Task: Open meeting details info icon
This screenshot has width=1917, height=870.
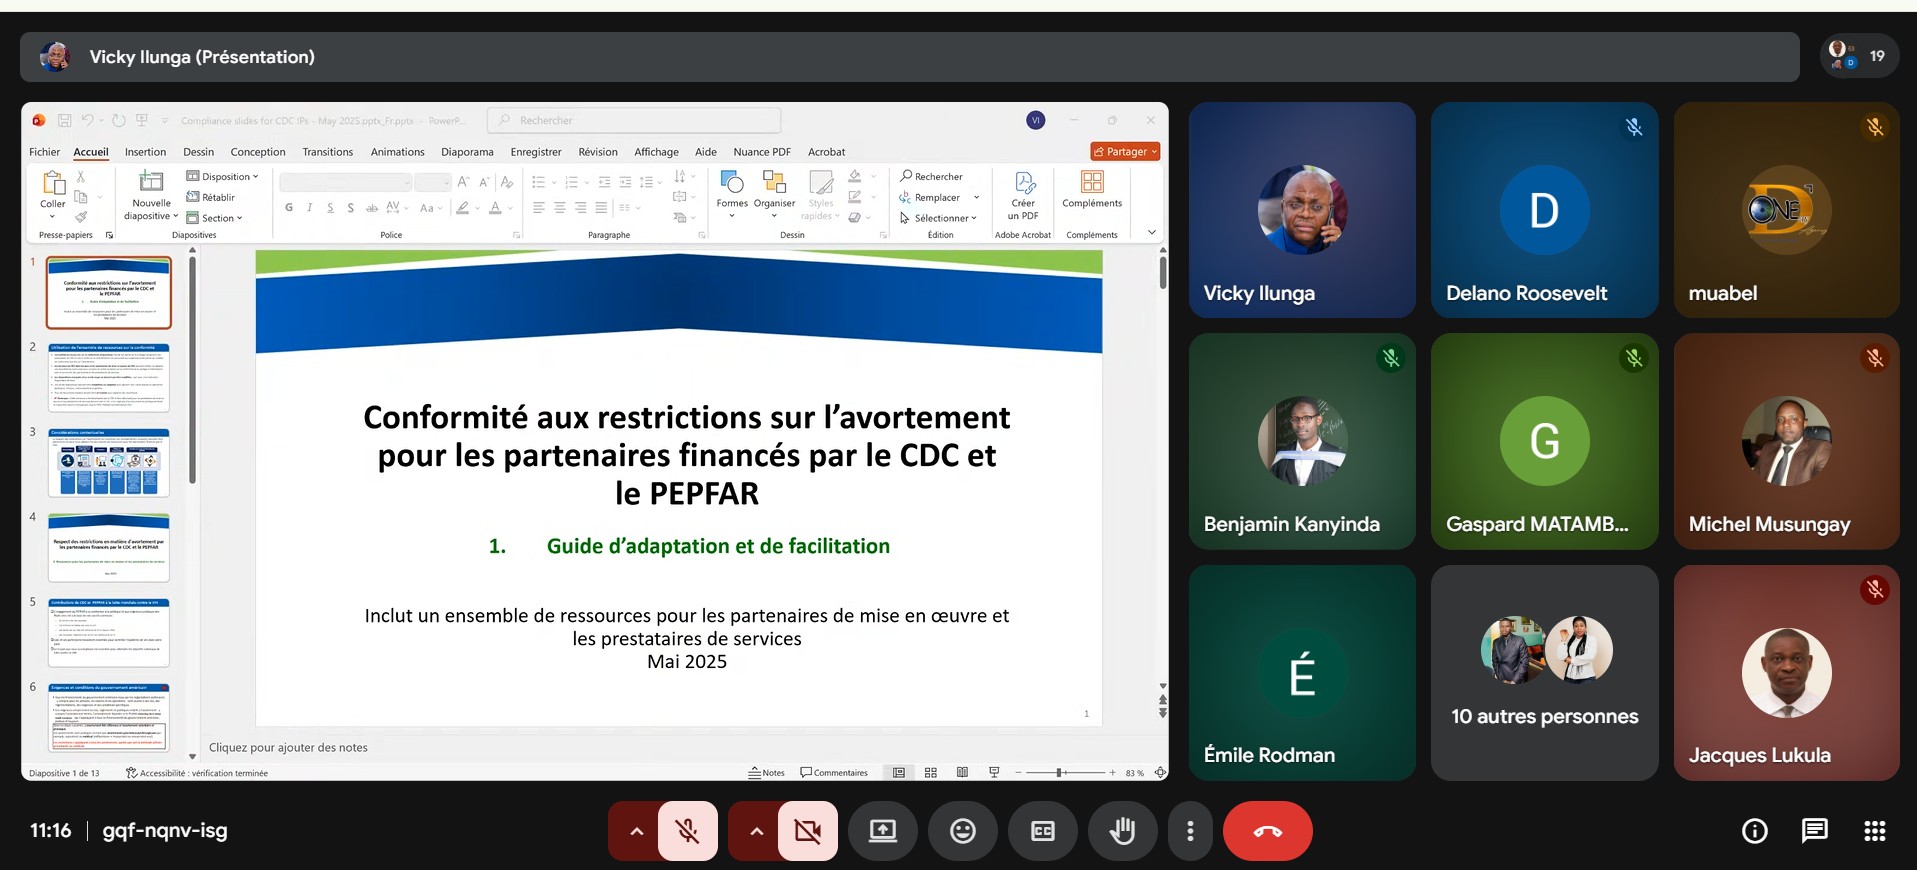Action: tap(1754, 831)
